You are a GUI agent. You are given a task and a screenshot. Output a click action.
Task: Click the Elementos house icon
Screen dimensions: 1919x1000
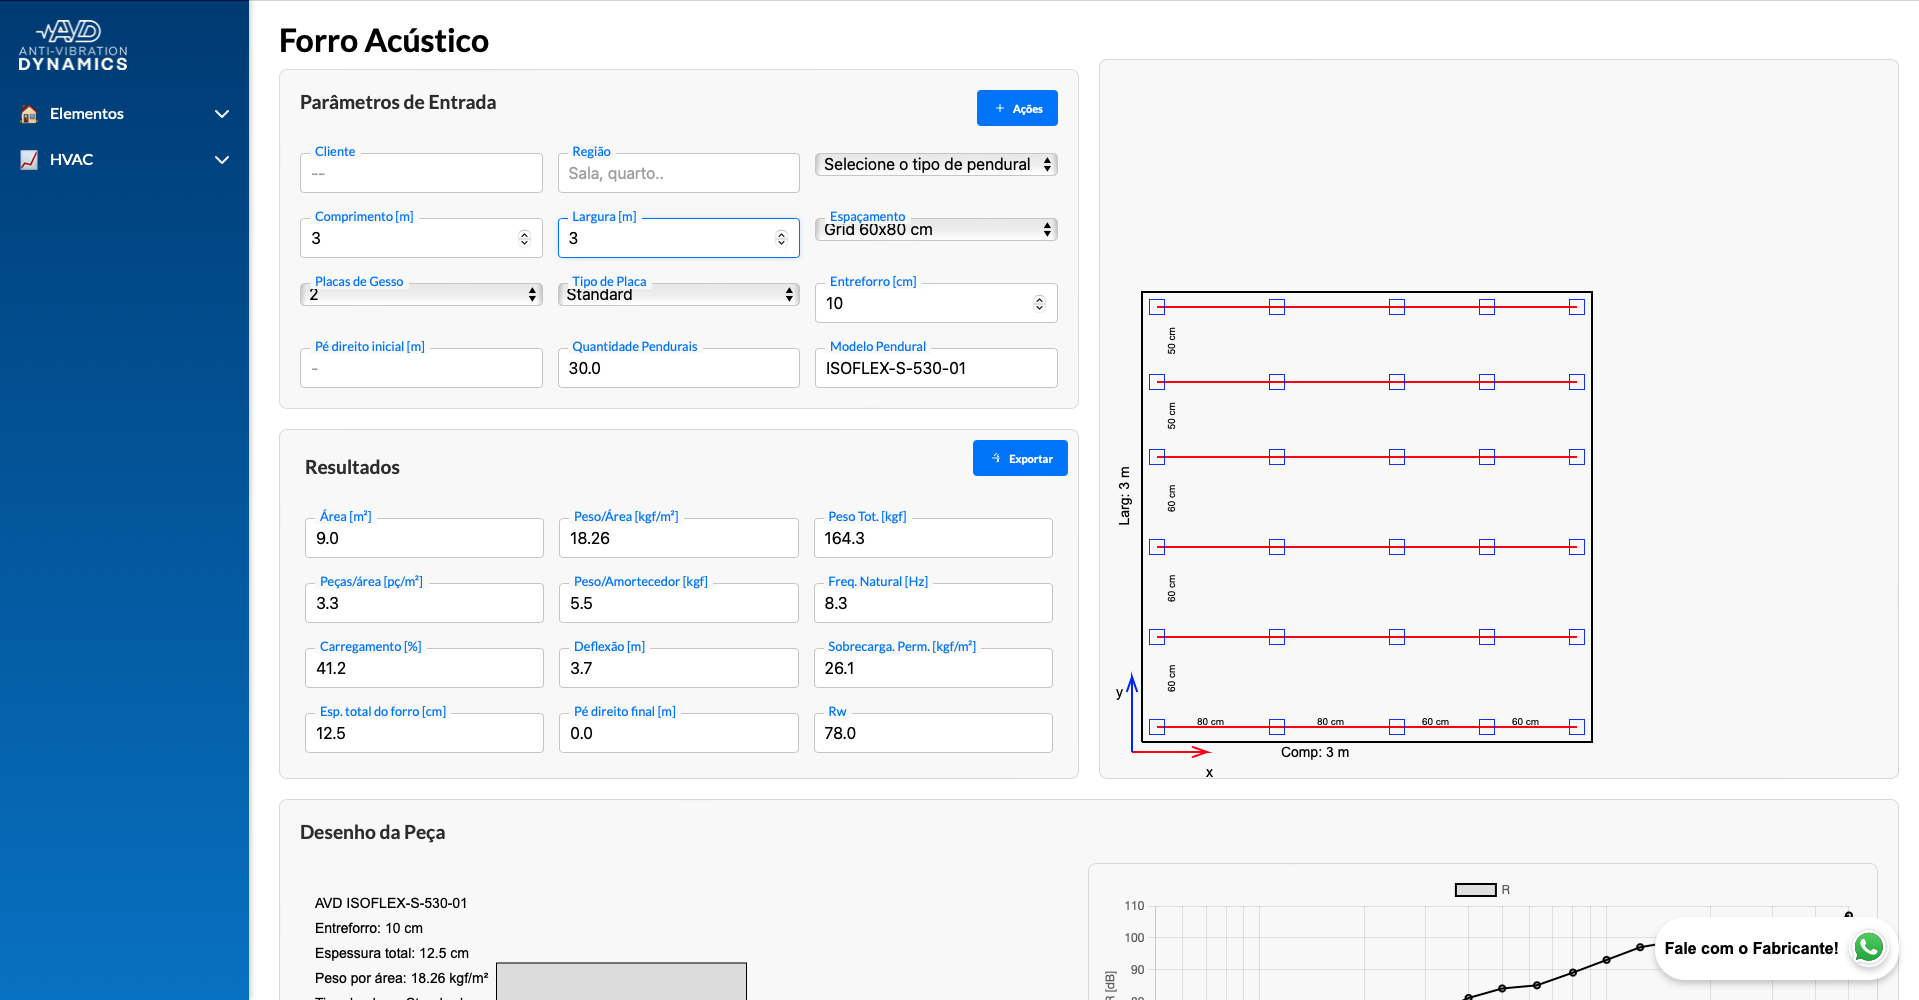click(x=29, y=114)
